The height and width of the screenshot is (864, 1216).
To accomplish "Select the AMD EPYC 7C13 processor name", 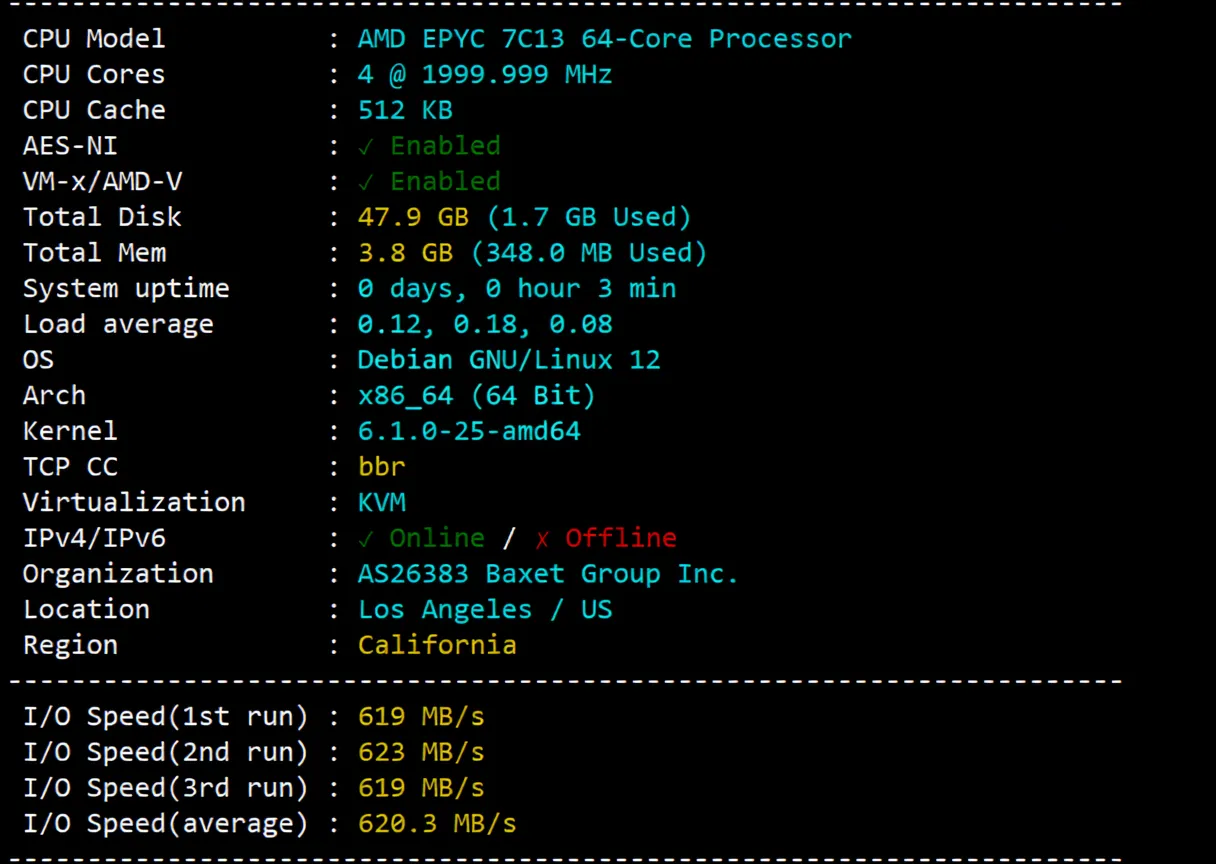I will 604,38.
